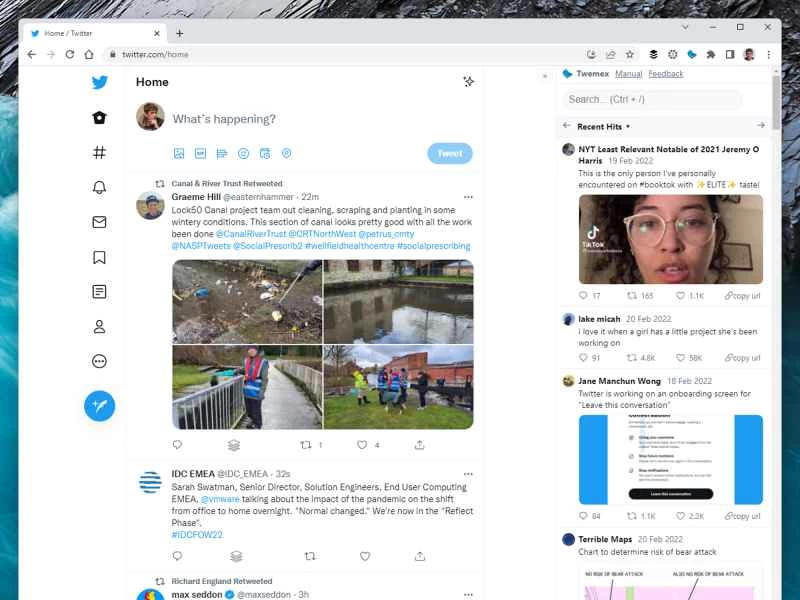Open the Explore hashtag icon in sidebar

[x=99, y=153]
